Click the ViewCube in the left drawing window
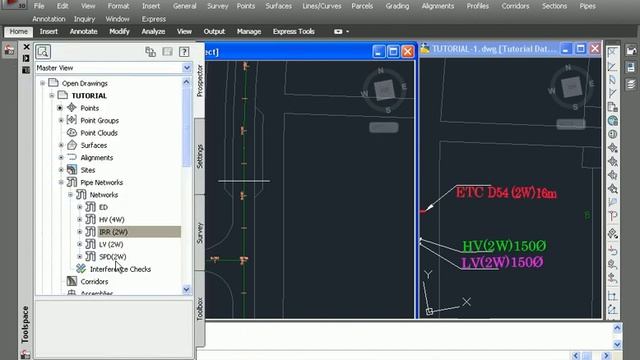The image size is (640, 360). (384, 90)
